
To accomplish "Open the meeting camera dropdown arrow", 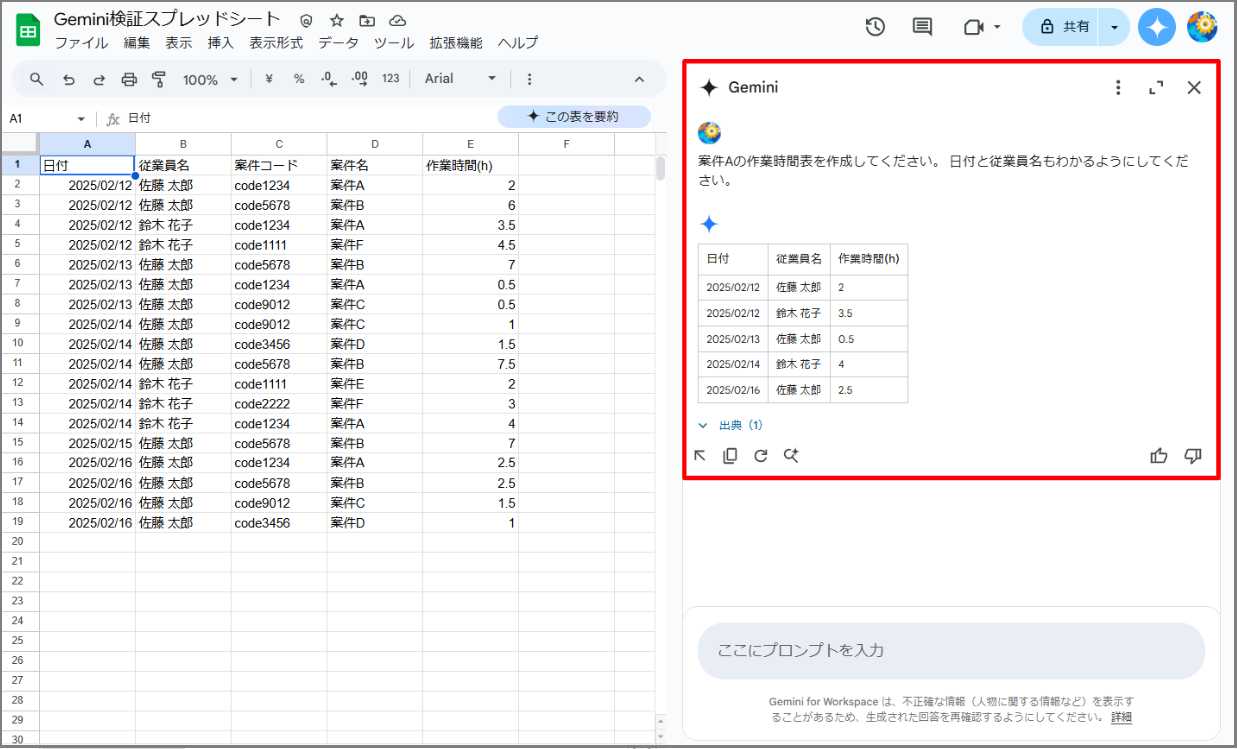I will [997, 27].
